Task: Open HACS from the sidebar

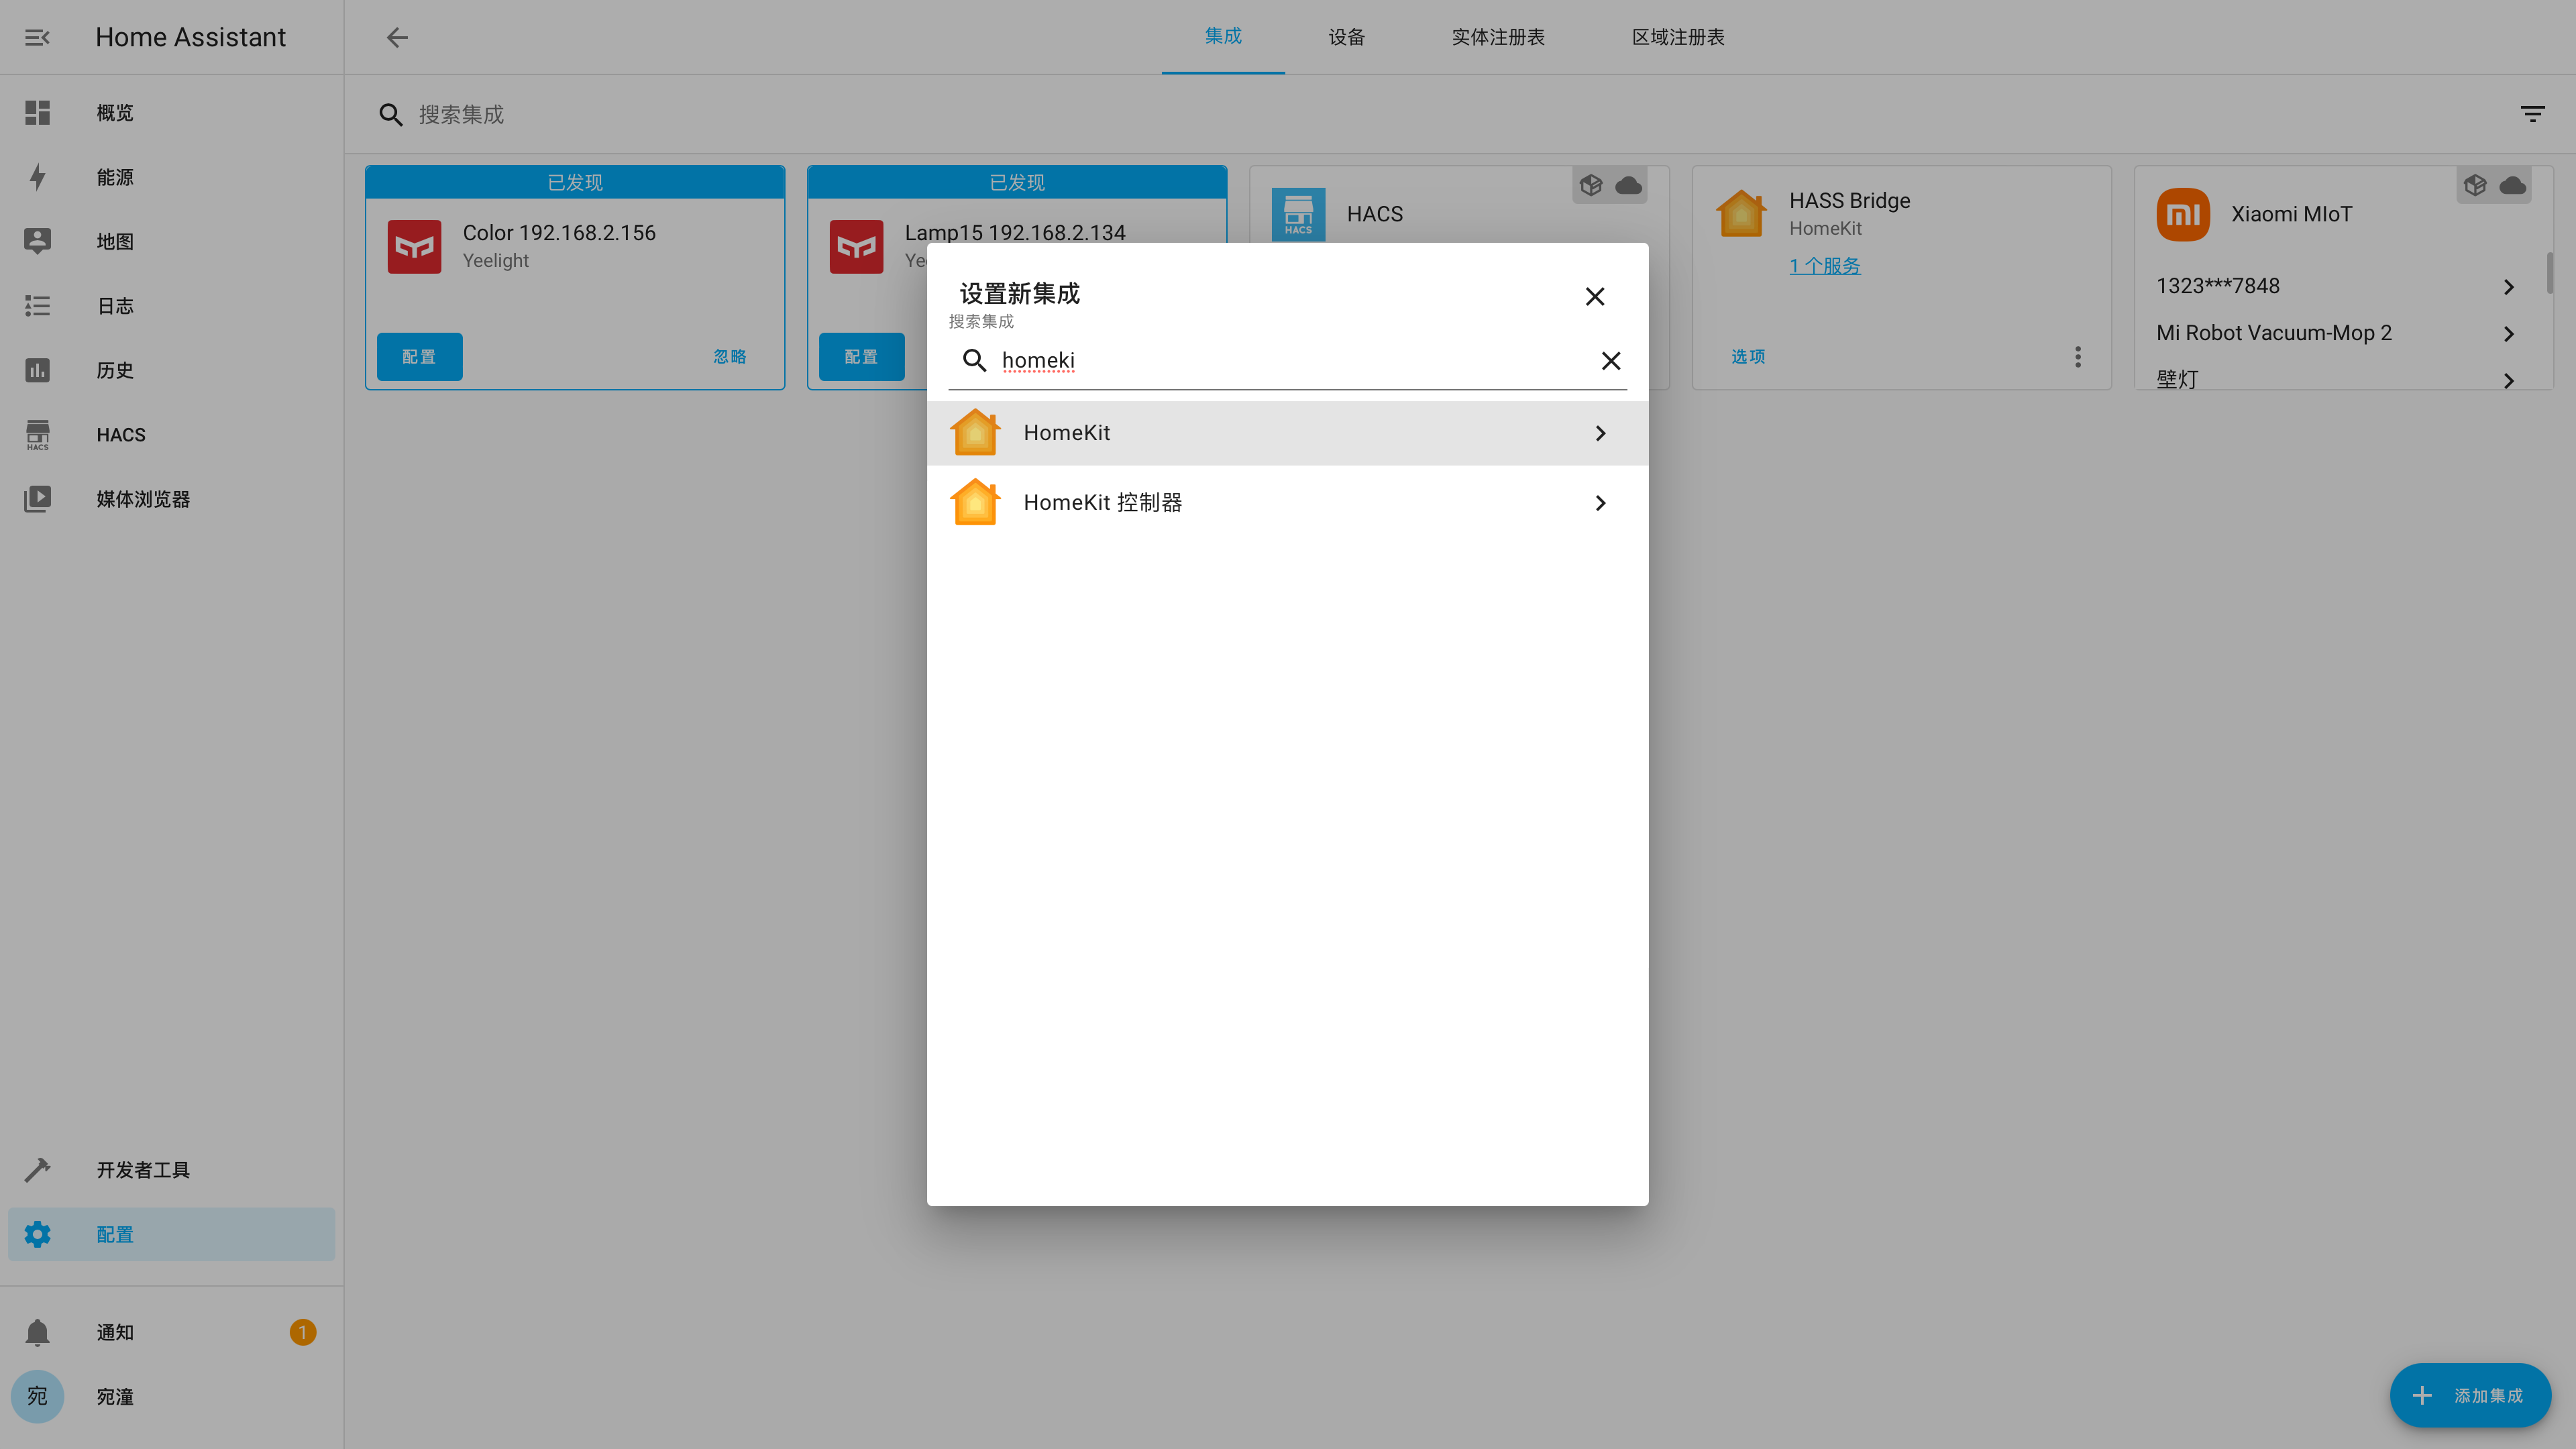Action: 120,435
